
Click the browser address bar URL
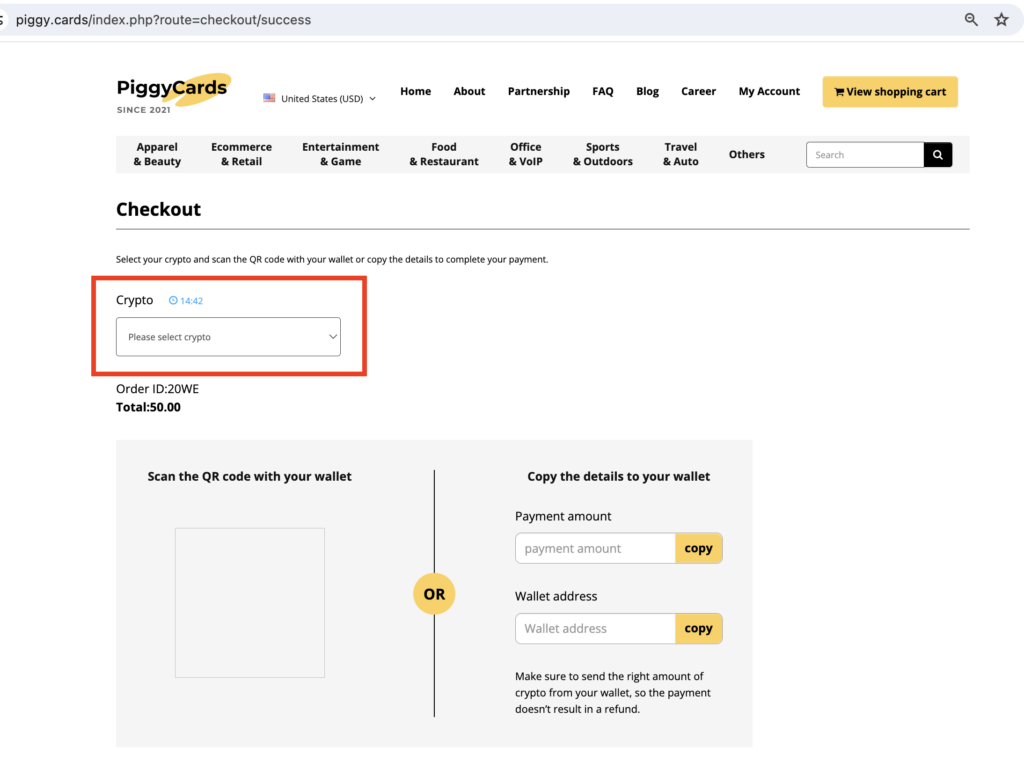tap(163, 20)
